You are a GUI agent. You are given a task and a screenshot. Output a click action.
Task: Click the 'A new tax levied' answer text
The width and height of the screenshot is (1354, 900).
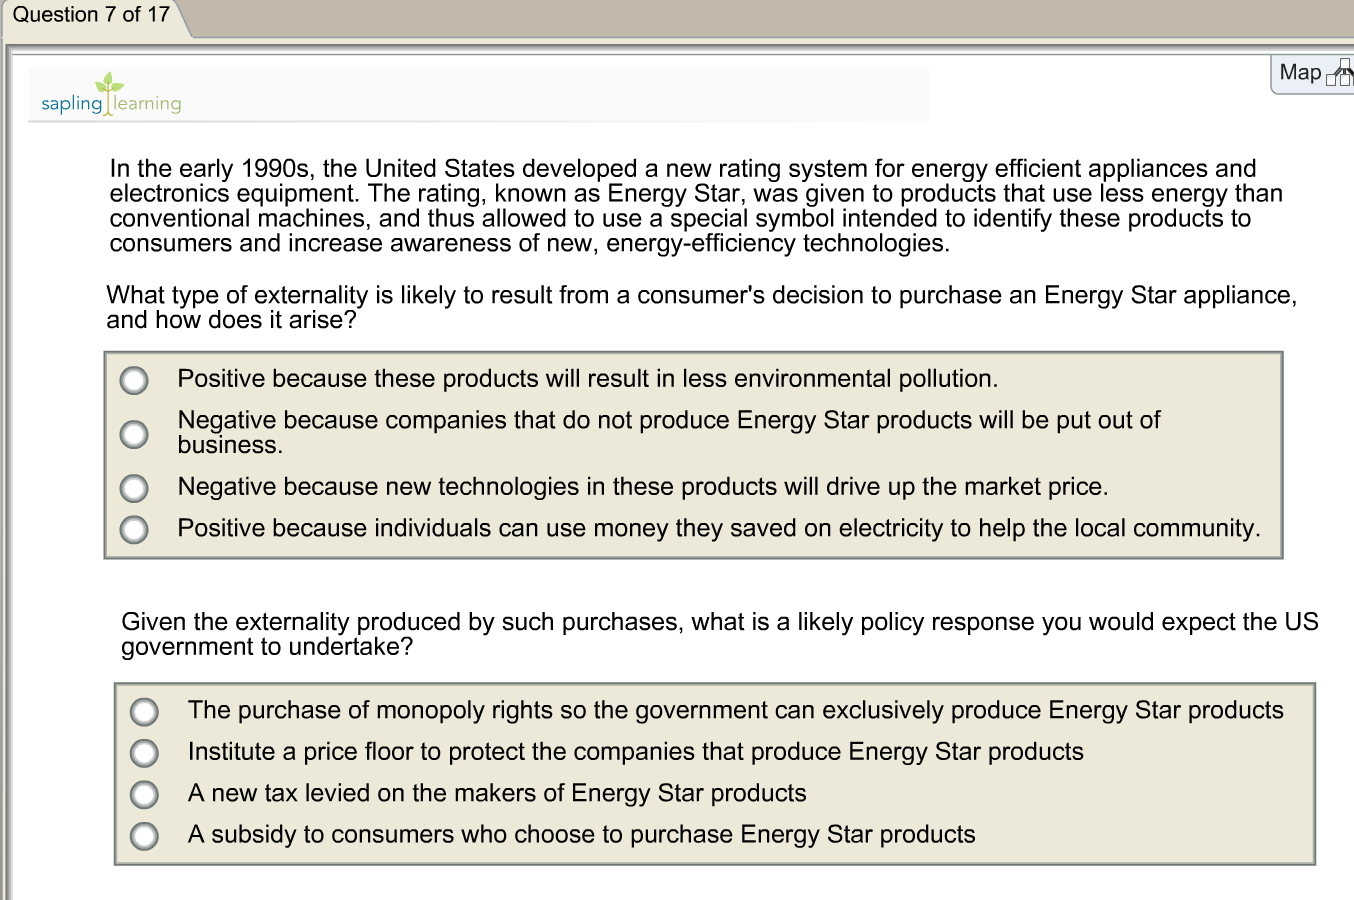pos(497,793)
